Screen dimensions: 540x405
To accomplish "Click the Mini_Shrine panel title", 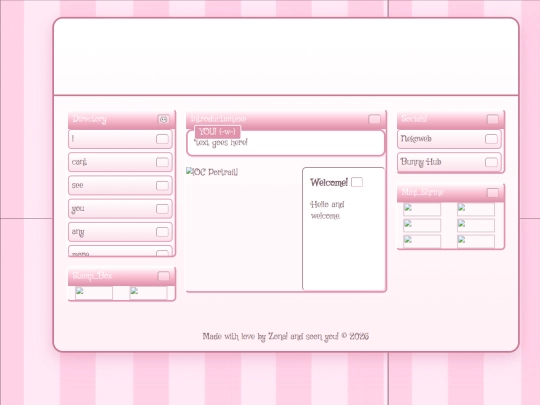I will point(422,192).
